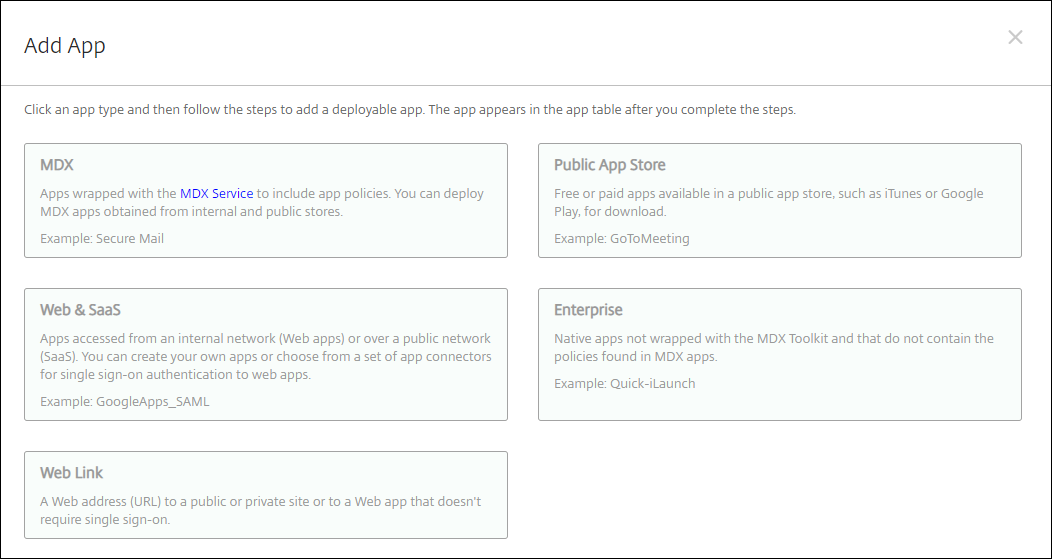The image size is (1052, 559).
Task: Click the MDX card heading
Action: 57,165
